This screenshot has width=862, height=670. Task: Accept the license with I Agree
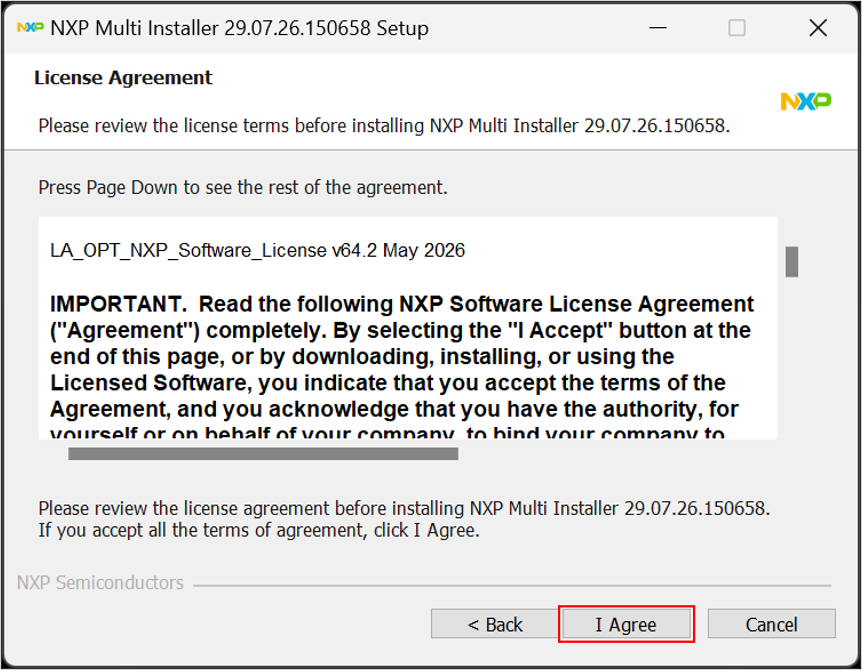(626, 624)
